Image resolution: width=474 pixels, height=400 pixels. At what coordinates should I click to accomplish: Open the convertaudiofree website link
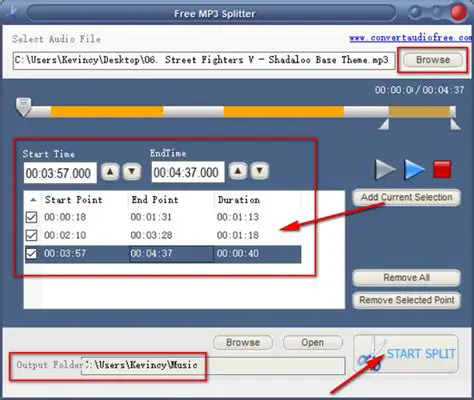tap(411, 38)
